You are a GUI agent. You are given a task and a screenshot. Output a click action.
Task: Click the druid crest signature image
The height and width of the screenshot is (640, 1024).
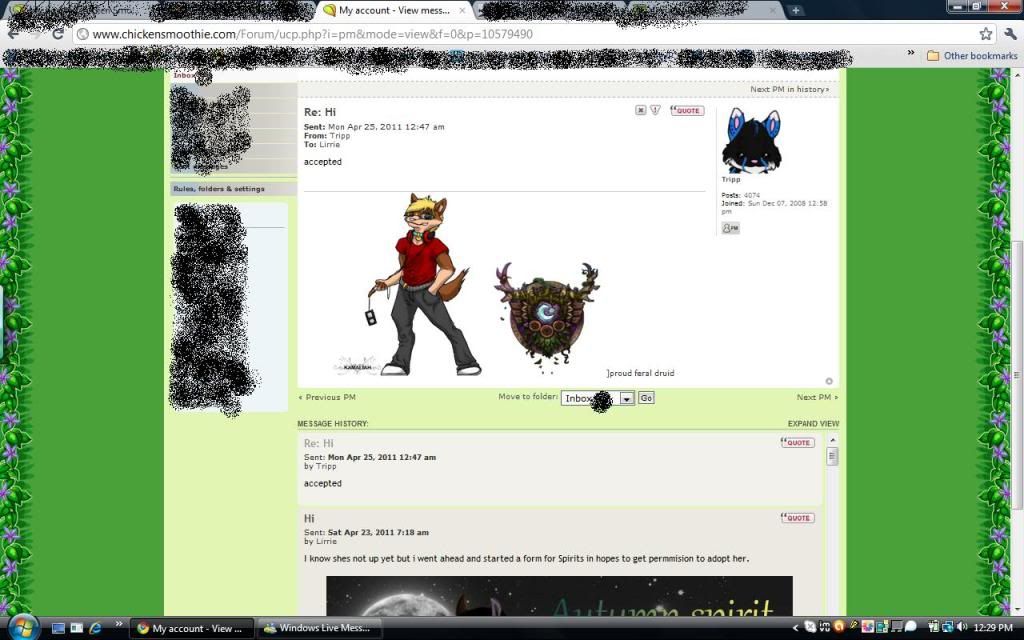click(x=547, y=317)
